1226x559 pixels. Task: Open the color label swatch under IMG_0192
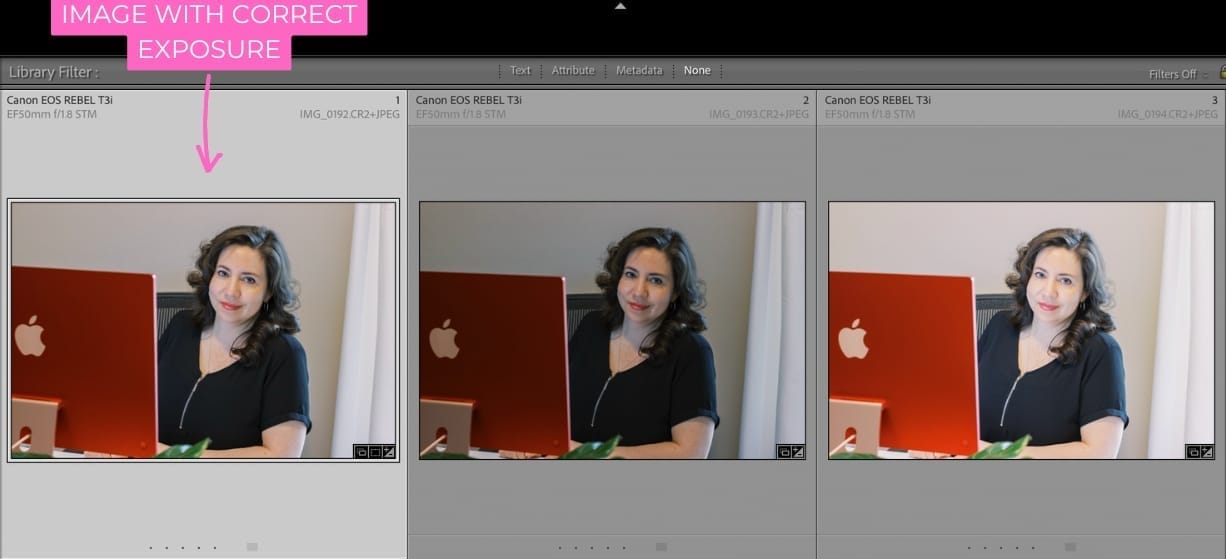coord(252,547)
